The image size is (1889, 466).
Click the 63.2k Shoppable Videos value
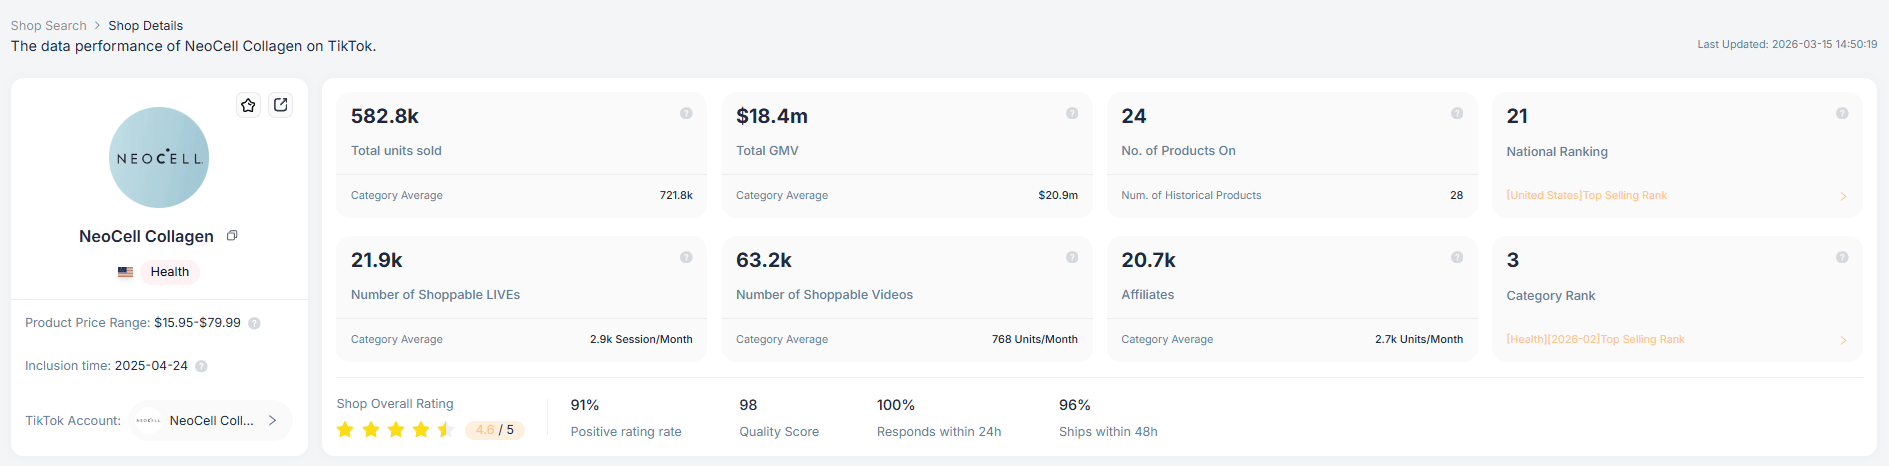coord(764,260)
